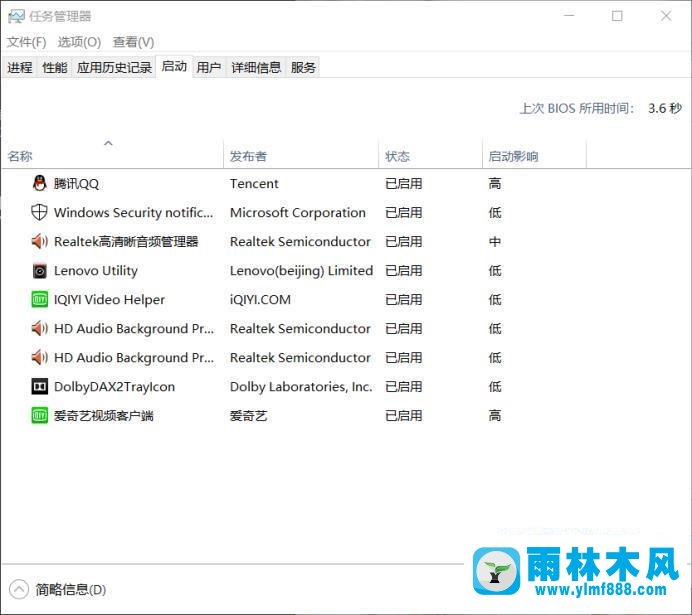692x615 pixels.
Task: Sort by the 启动影响 column header
Action: pyautogui.click(x=534, y=156)
